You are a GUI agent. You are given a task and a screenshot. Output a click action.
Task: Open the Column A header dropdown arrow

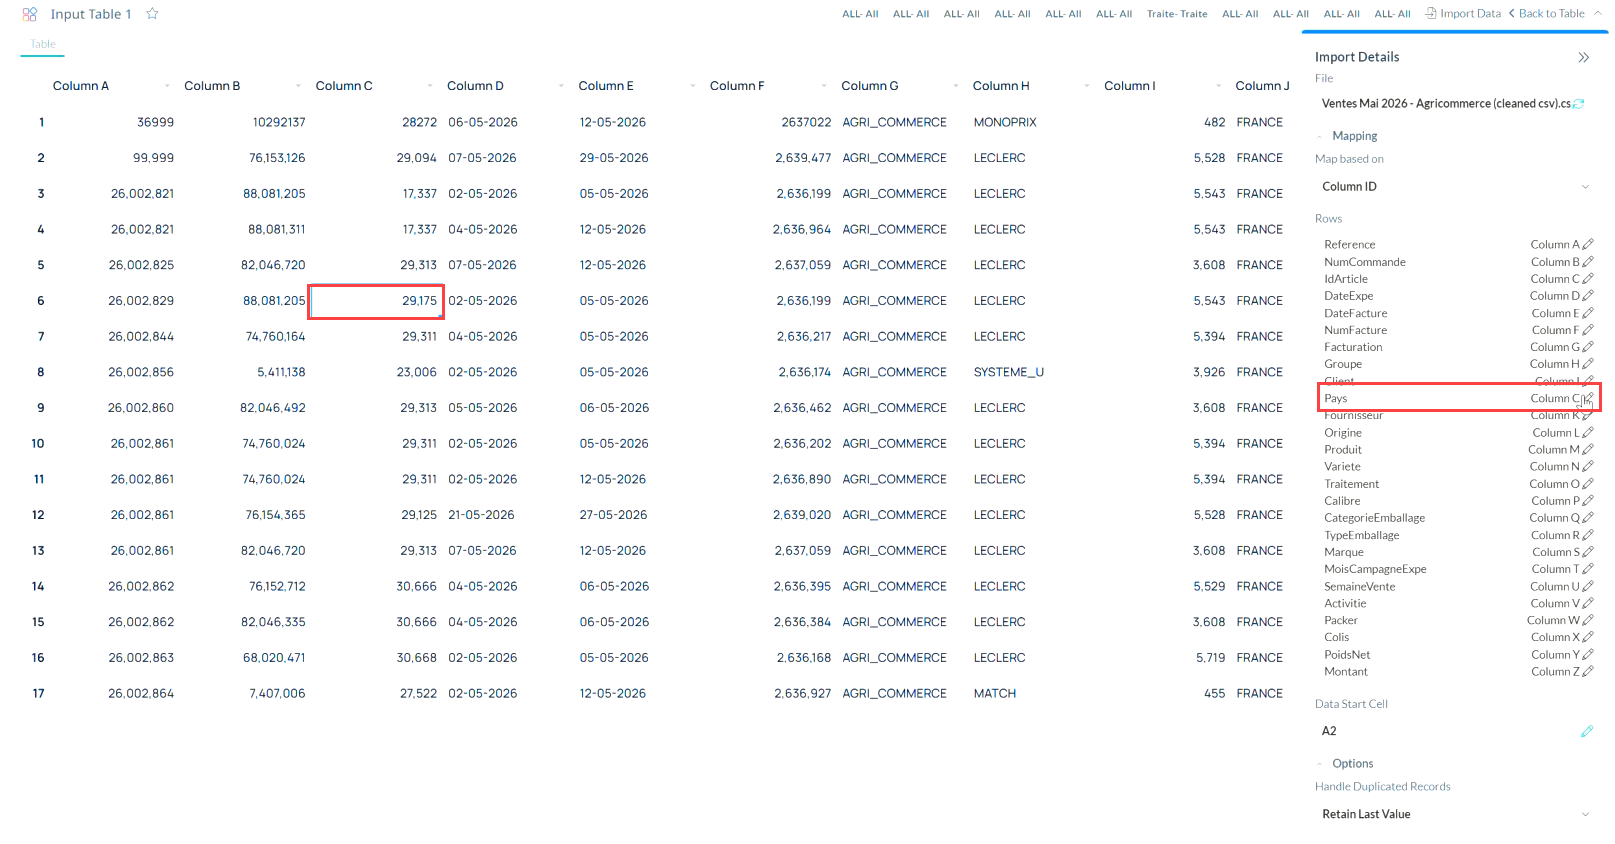pyautogui.click(x=167, y=86)
